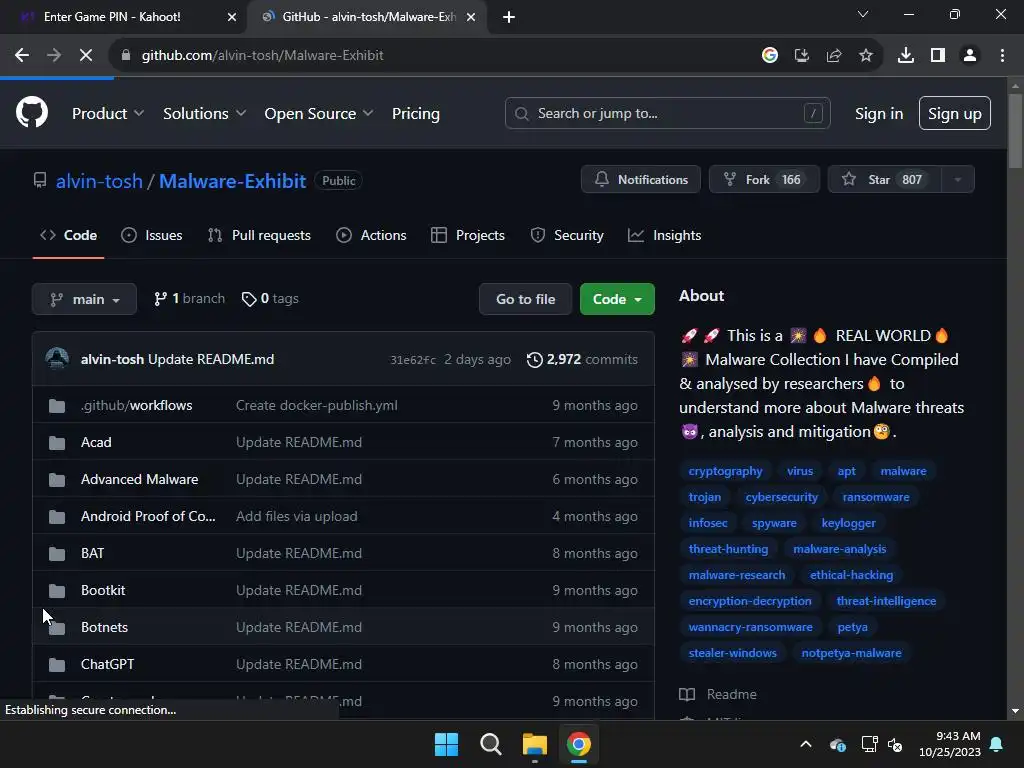This screenshot has height=768, width=1024.
Task: View site lock information icon
Action: (126, 56)
